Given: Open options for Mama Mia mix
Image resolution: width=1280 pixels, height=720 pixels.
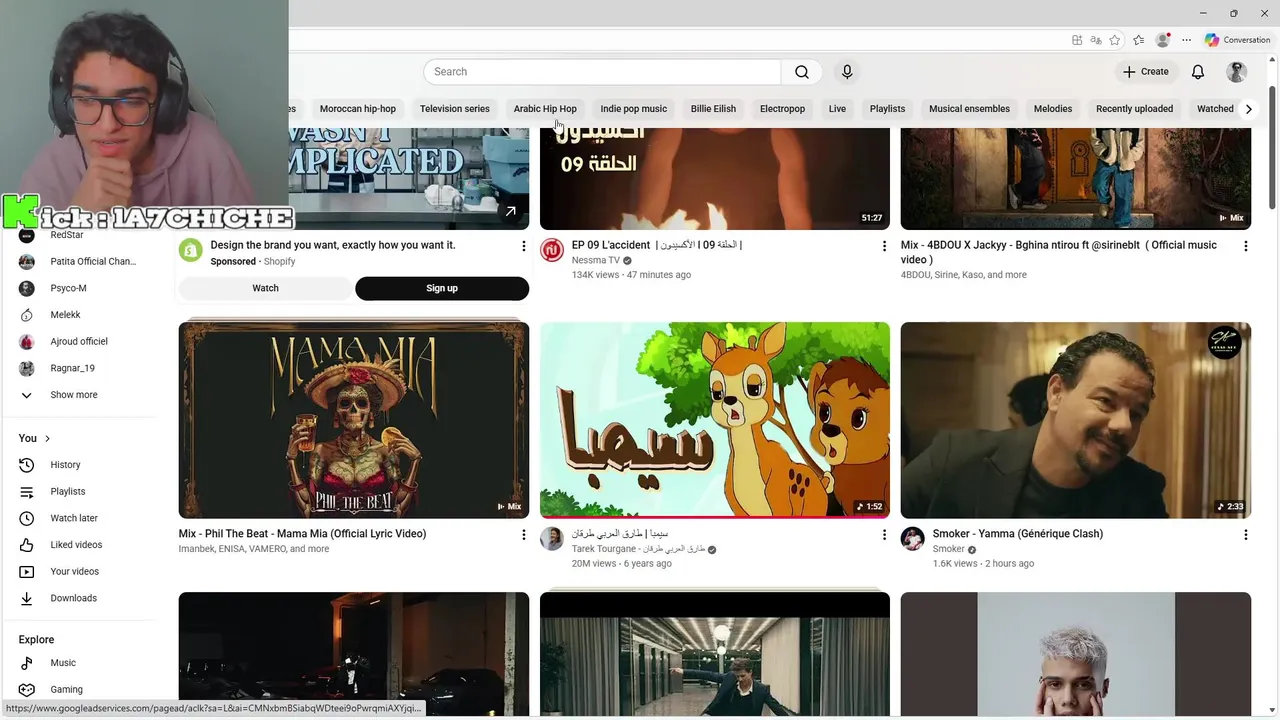Looking at the screenshot, I should pyautogui.click(x=523, y=535).
